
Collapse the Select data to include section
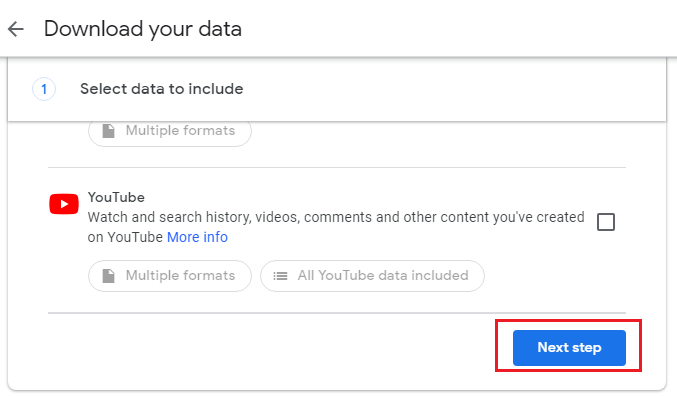coord(337,89)
